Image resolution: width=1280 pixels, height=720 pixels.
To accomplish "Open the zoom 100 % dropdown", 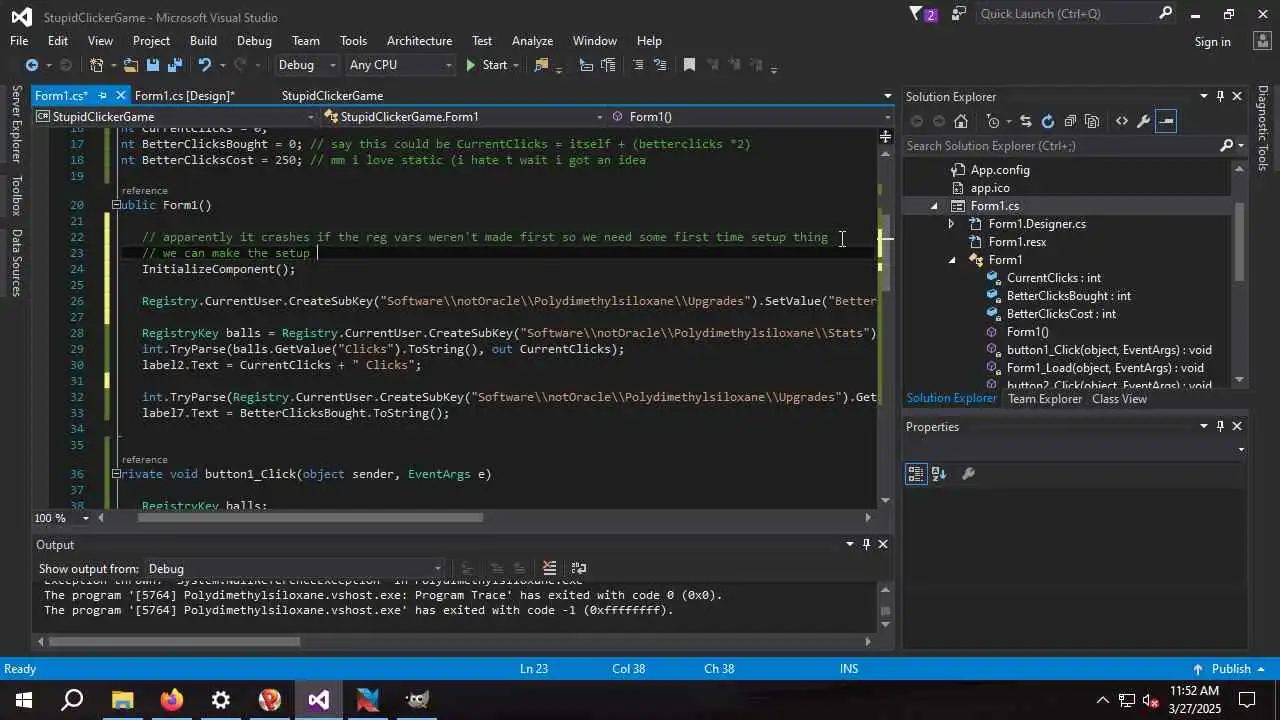I will (86, 518).
